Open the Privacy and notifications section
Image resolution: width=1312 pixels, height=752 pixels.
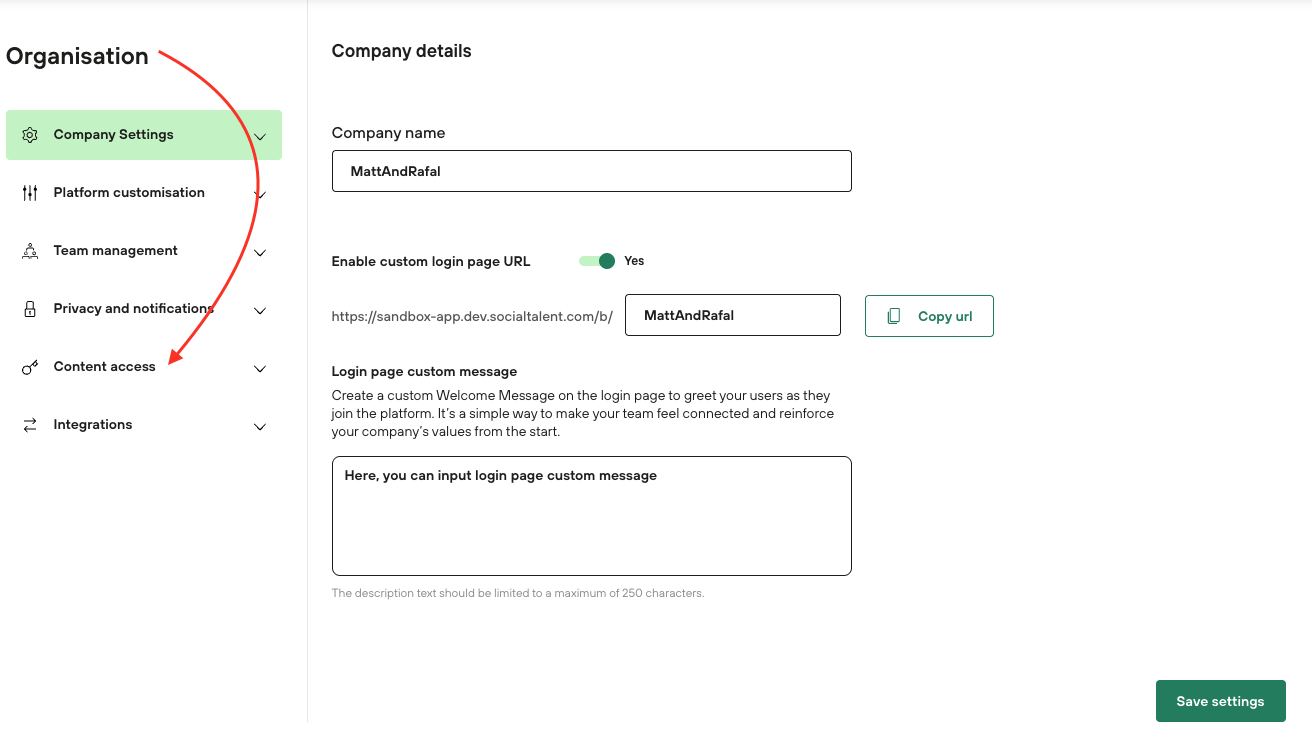133,309
